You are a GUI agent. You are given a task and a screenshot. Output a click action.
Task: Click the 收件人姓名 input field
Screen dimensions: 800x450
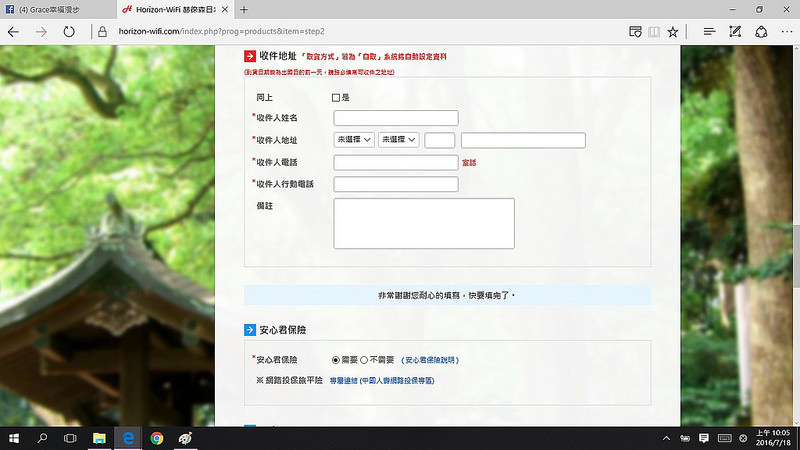point(396,118)
